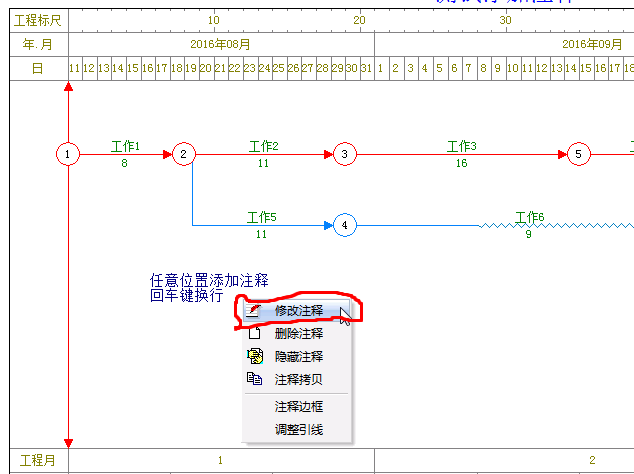Click the 工作2 task label
Image resolution: width=634 pixels, height=474 pixels.
pyautogui.click(x=263, y=146)
